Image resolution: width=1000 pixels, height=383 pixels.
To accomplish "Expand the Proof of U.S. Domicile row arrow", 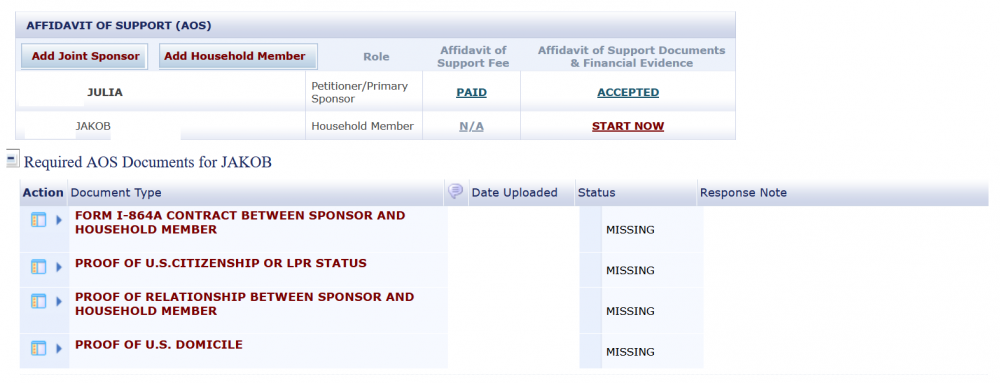I will pos(59,349).
